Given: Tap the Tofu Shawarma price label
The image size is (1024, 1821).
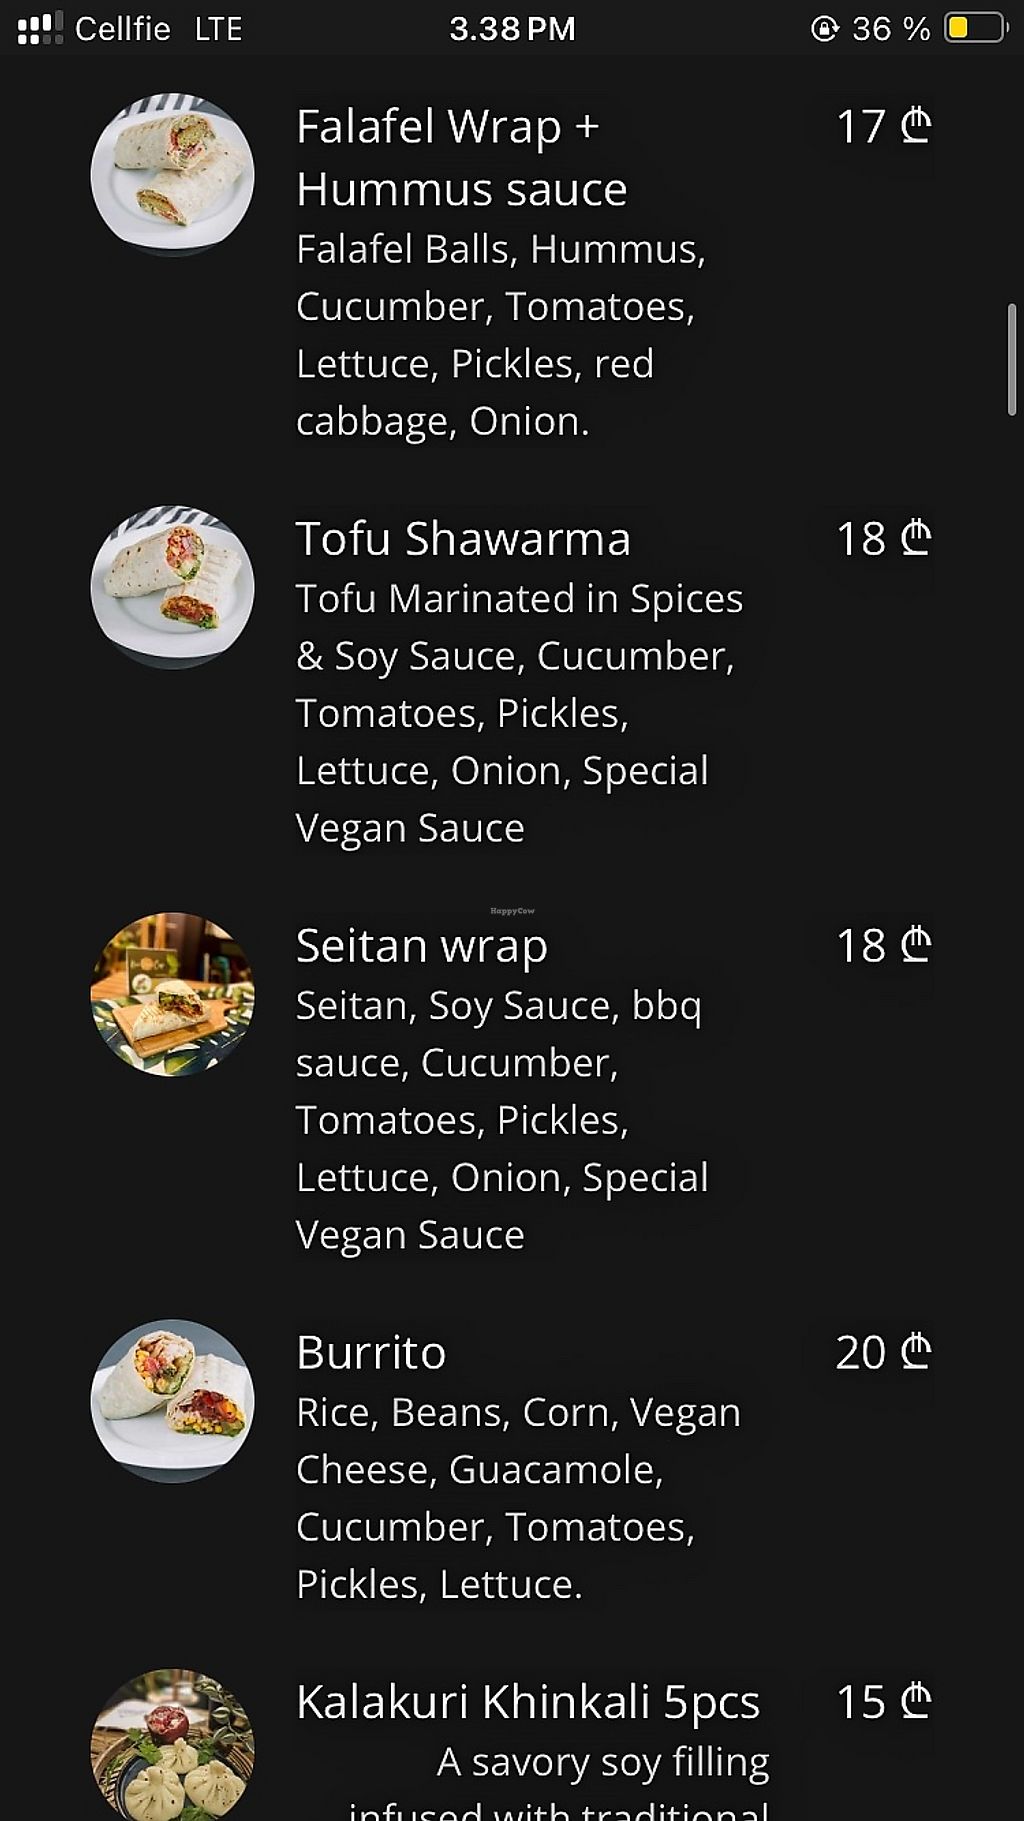Looking at the screenshot, I should point(883,539).
